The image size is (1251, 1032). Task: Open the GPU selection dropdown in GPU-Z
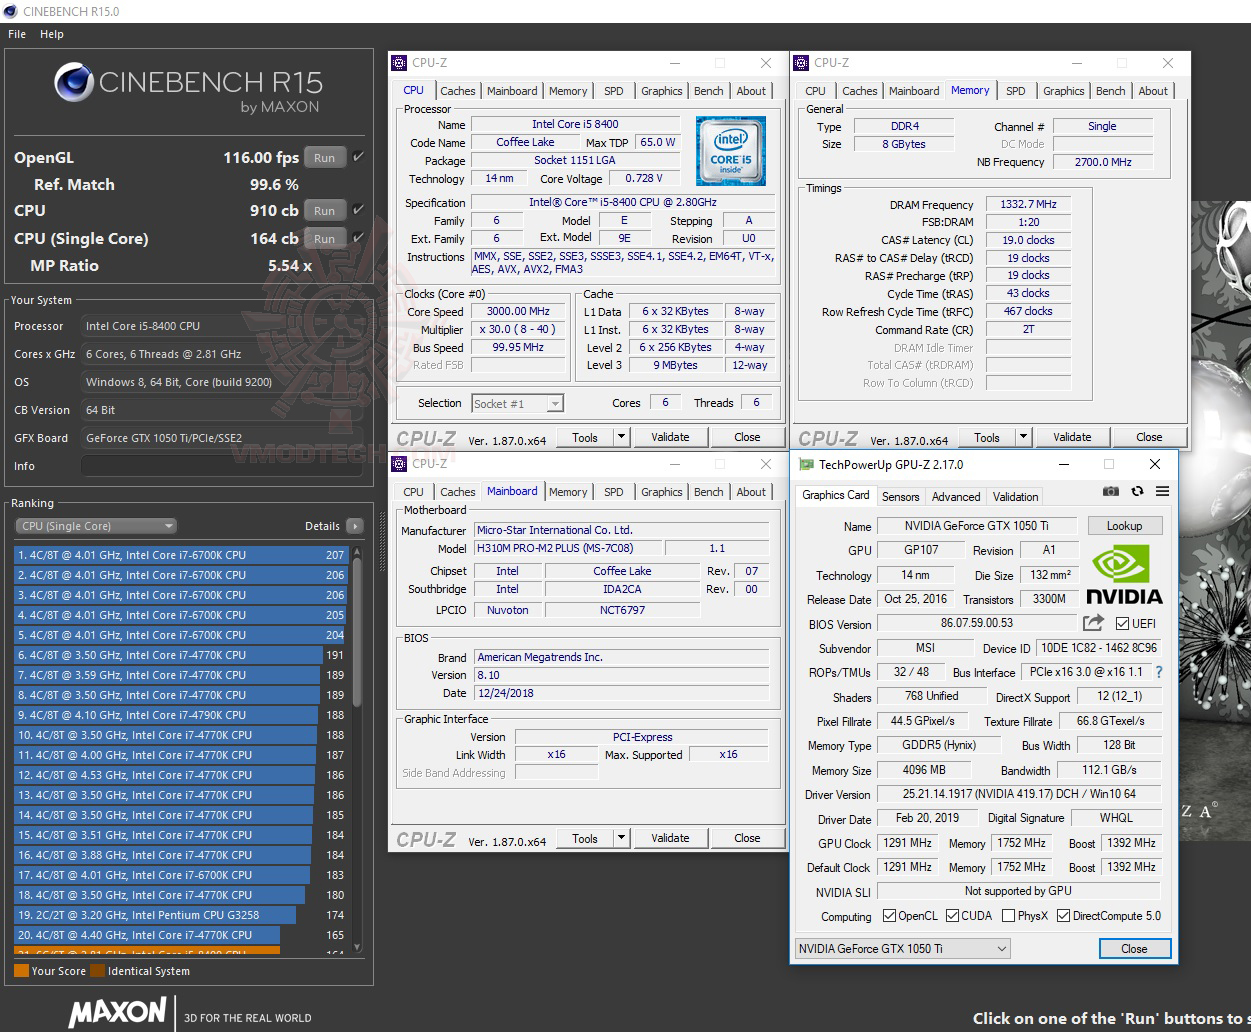pyautogui.click(x=903, y=949)
